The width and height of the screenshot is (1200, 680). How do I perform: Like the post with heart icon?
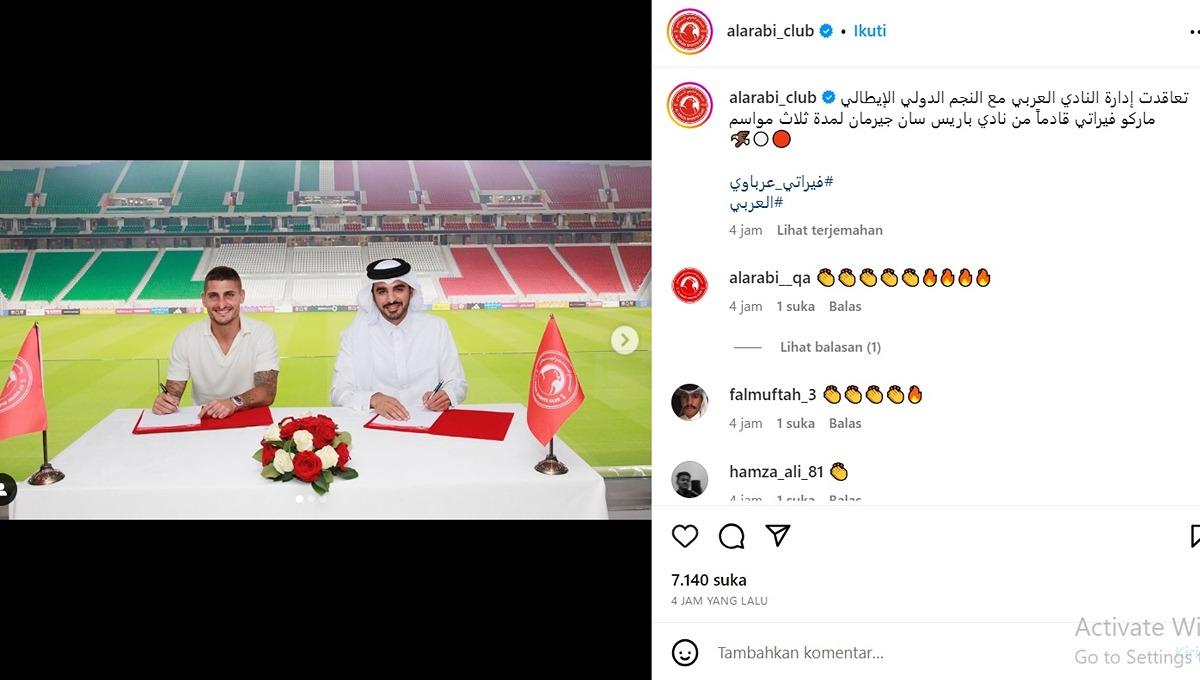tap(685, 536)
